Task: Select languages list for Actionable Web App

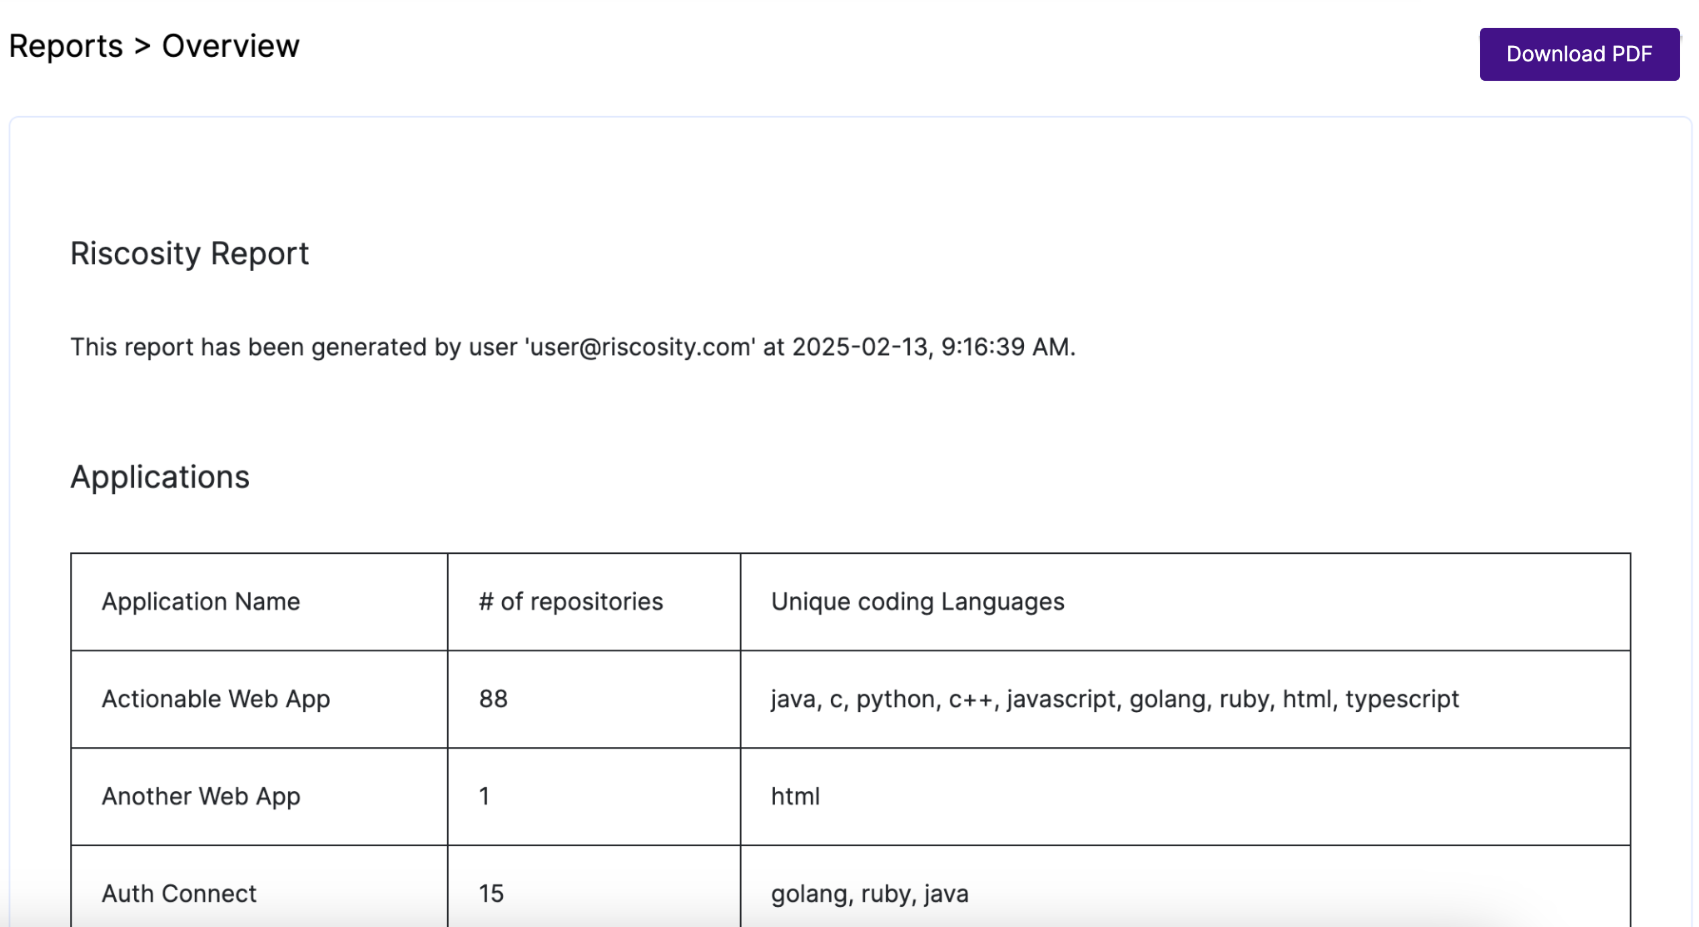Action: (x=1115, y=699)
